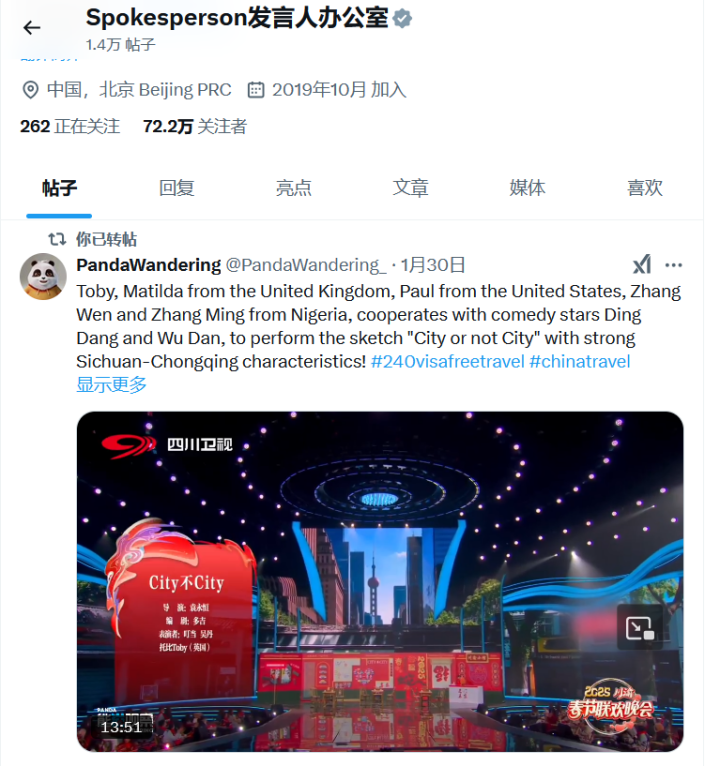Expand post text via 显示更多
Viewport: 720px width, 766px height.
click(111, 384)
